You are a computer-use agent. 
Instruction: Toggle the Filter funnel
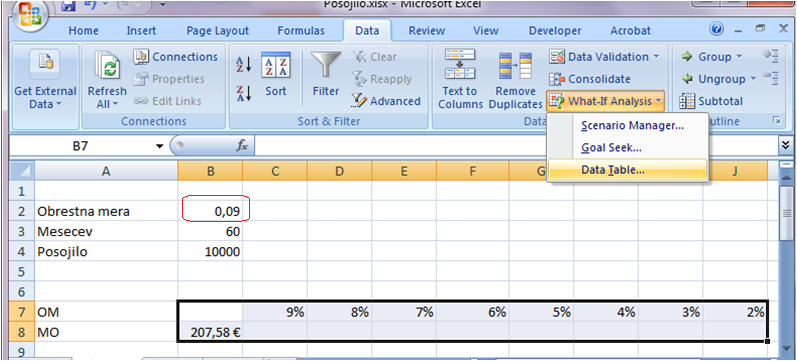pyautogui.click(x=325, y=75)
